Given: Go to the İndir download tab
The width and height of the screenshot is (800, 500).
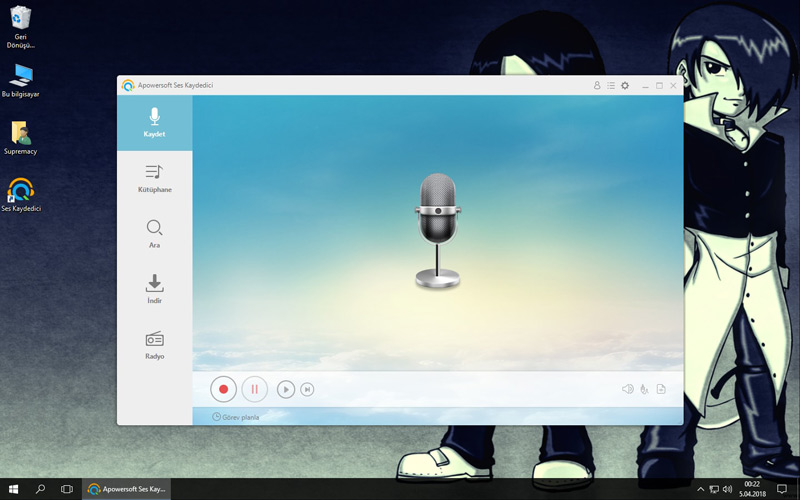Looking at the screenshot, I should click(155, 289).
